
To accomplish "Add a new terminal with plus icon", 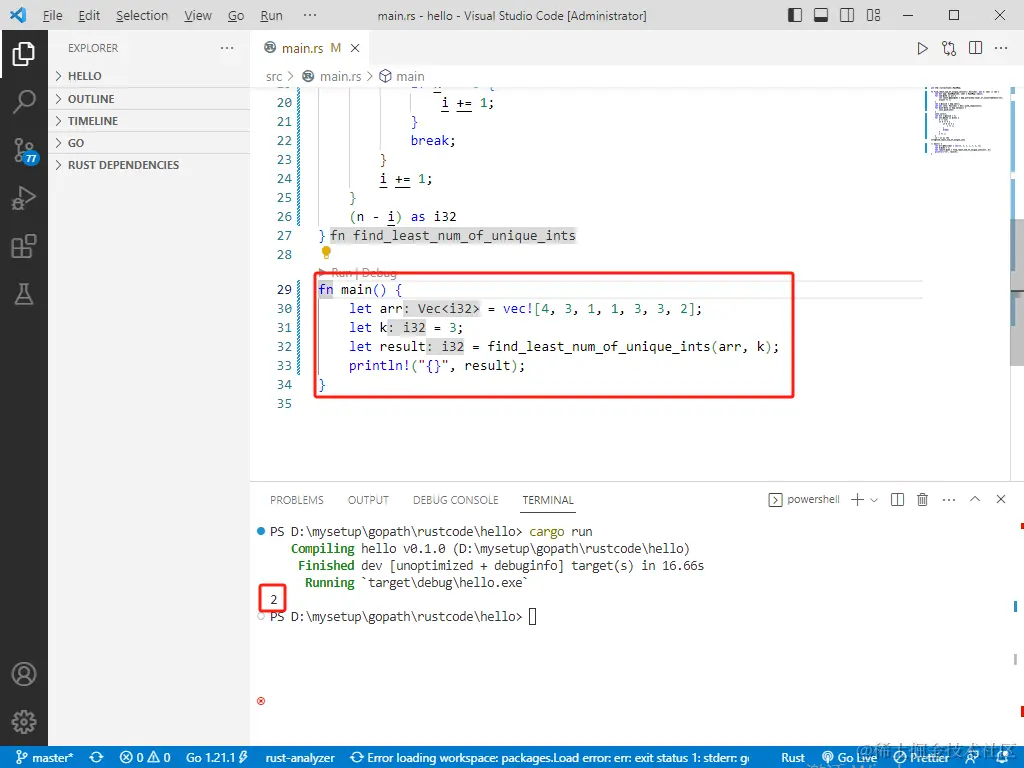I will [x=857, y=500].
